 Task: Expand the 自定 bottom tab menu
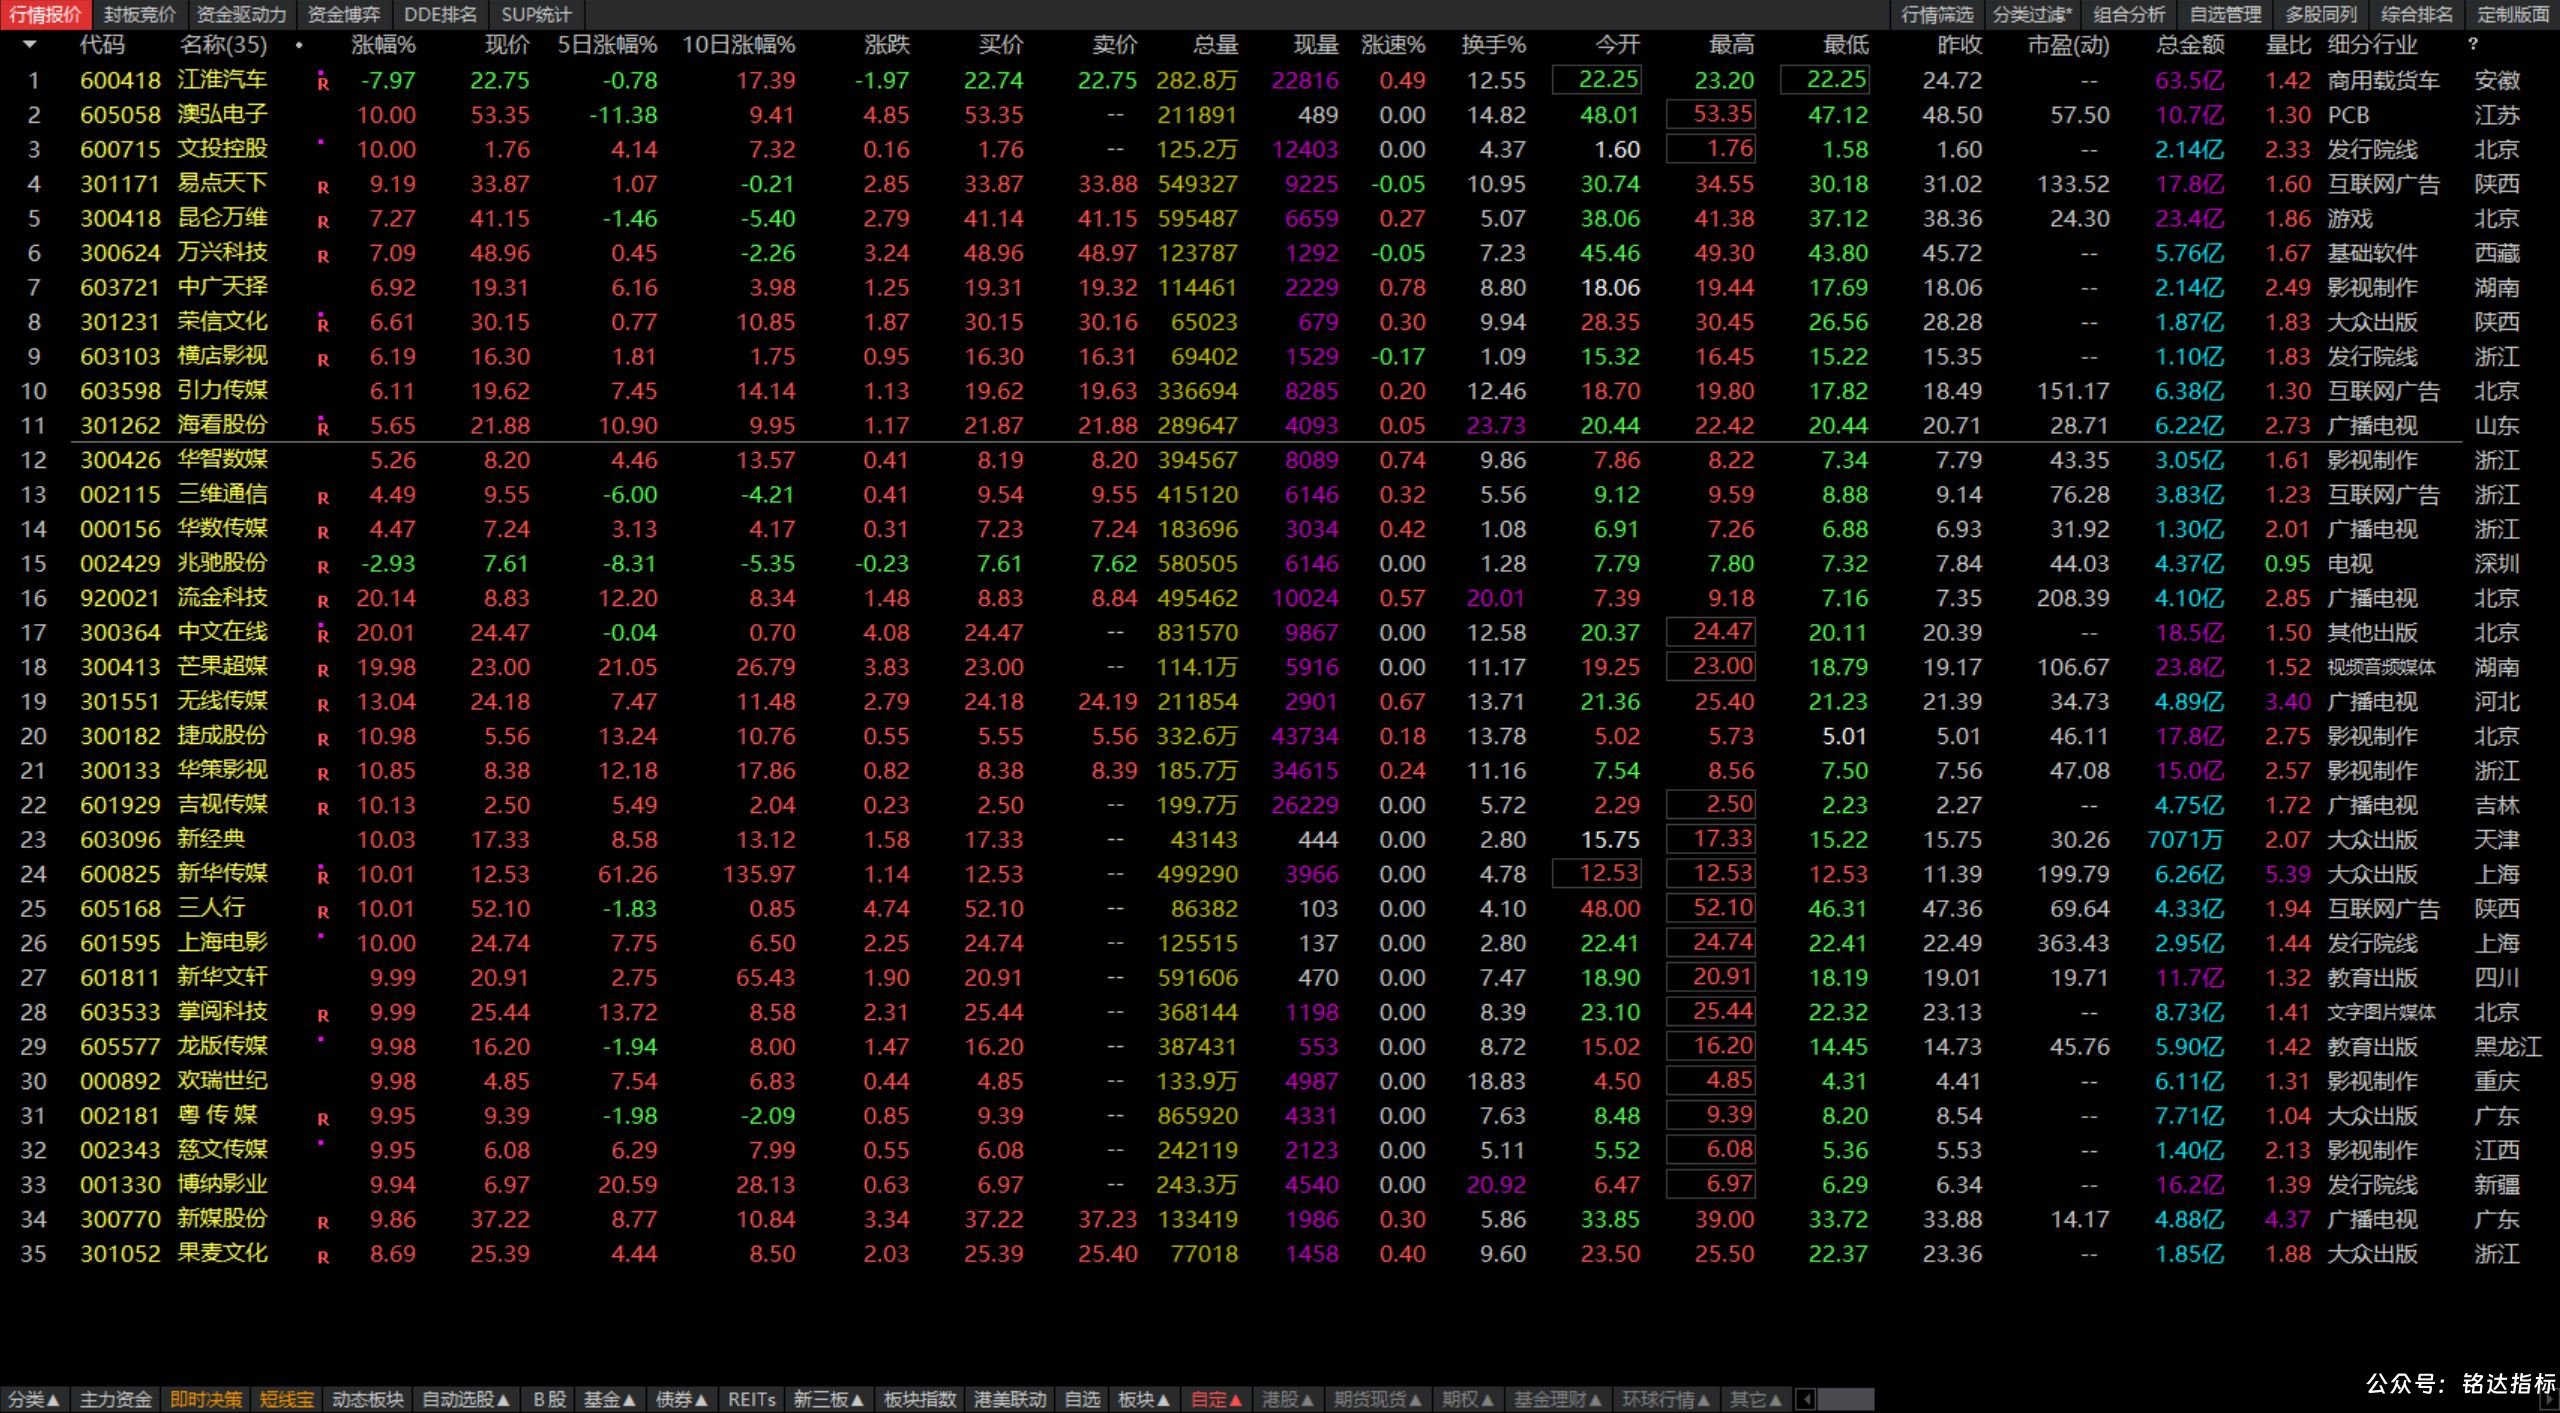pyautogui.click(x=1216, y=1399)
